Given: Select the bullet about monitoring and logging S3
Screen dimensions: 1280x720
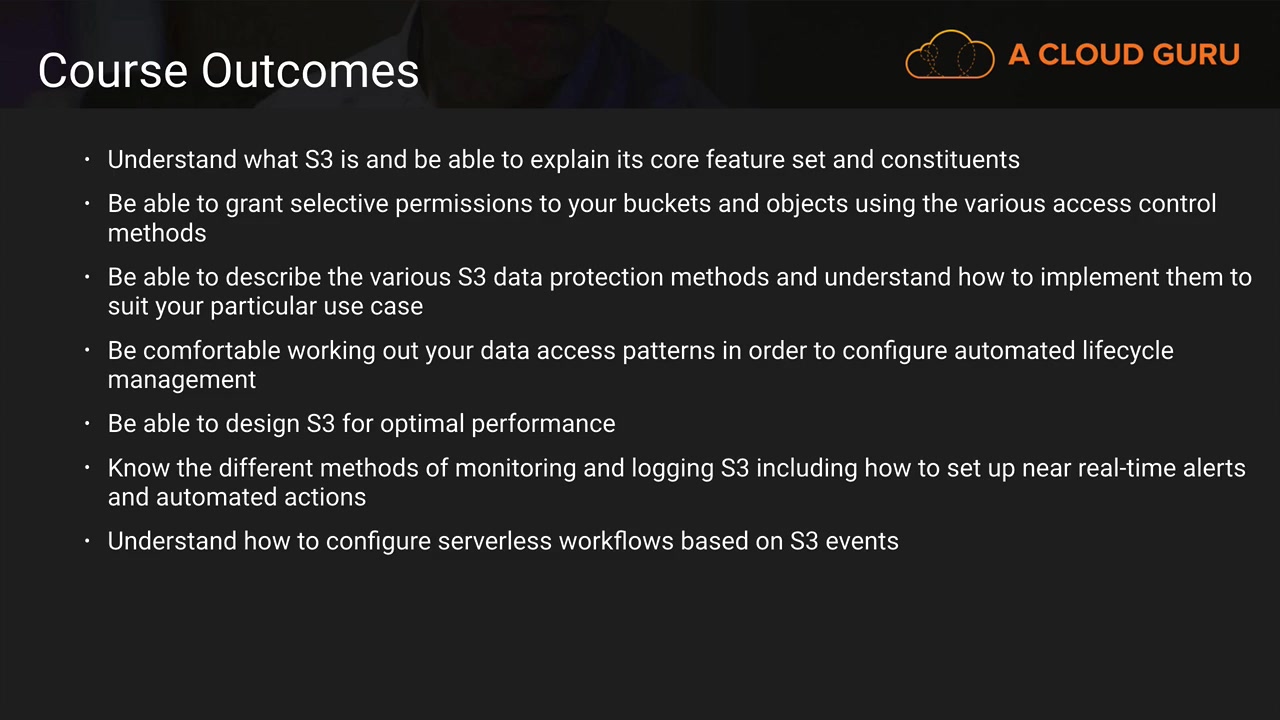Looking at the screenshot, I should (676, 468).
